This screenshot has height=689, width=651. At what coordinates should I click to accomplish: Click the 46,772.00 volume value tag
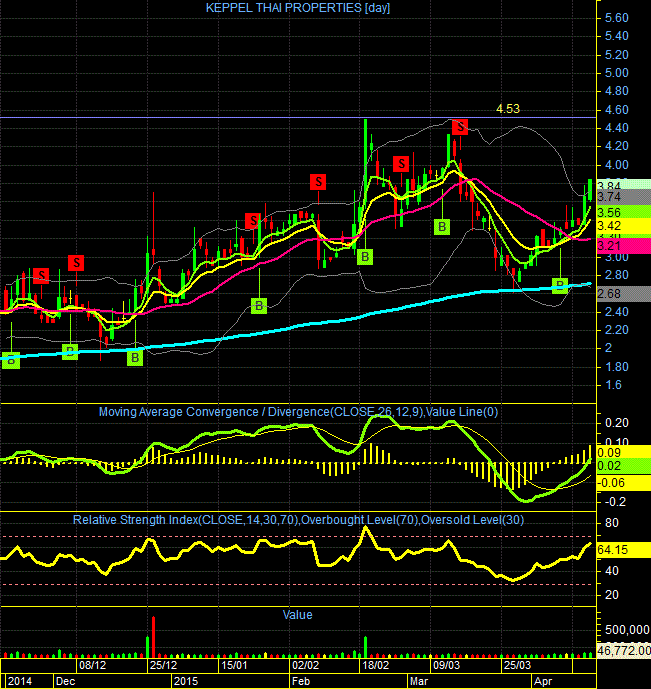pyautogui.click(x=623, y=650)
